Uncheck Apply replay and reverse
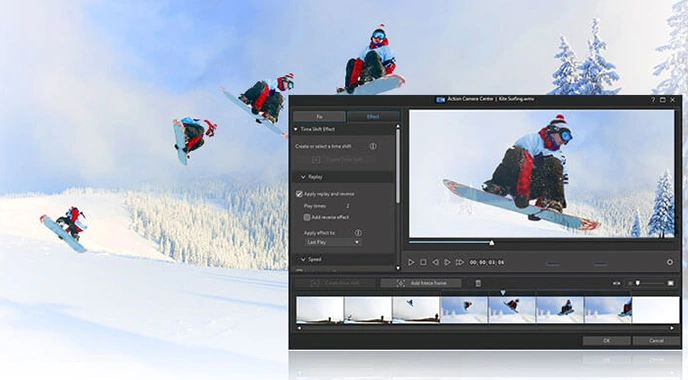Screen dimensions: 688x380 (x=299, y=194)
